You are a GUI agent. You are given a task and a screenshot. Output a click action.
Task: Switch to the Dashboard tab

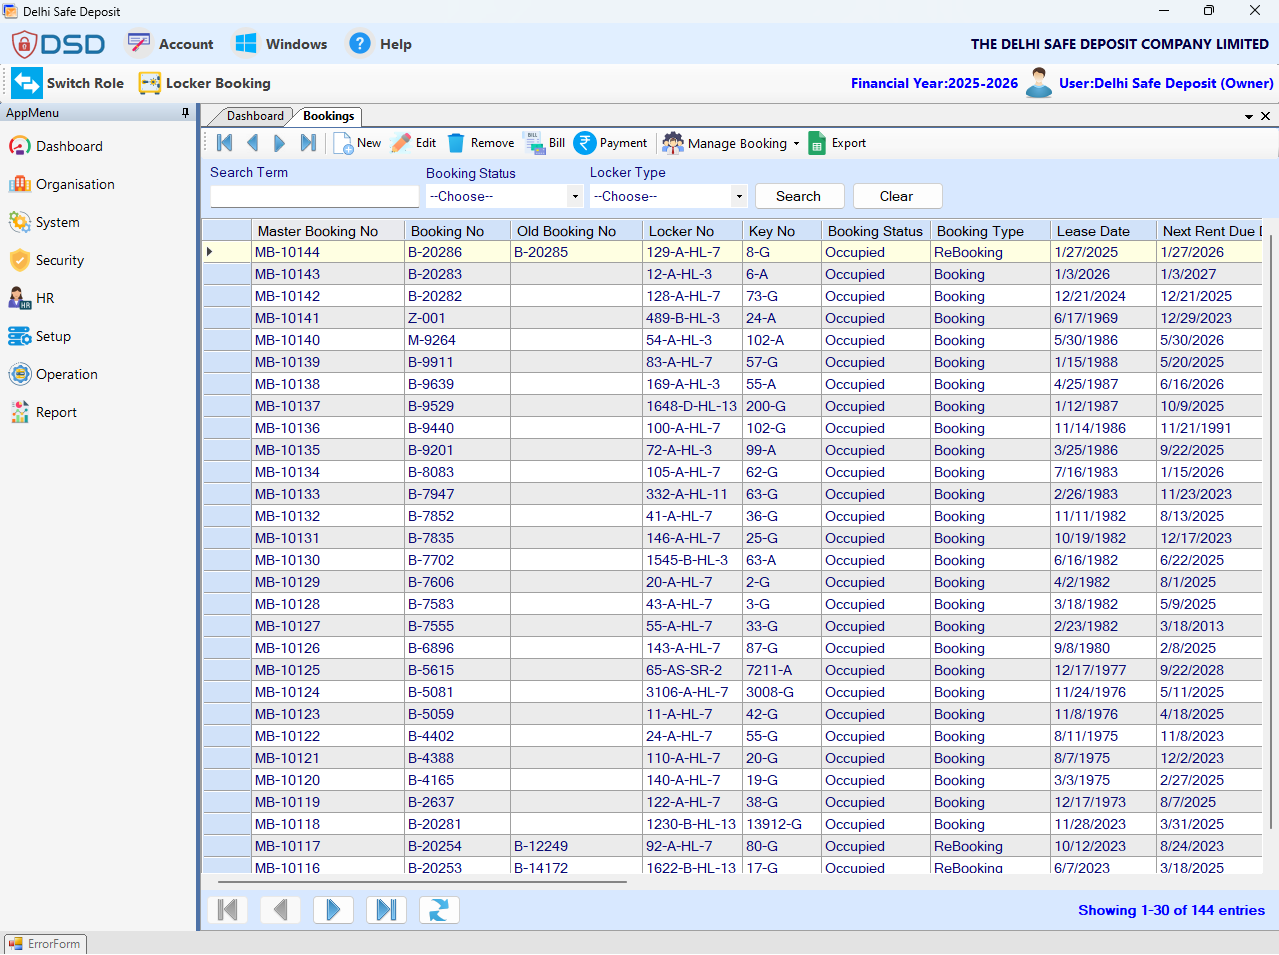pos(255,116)
